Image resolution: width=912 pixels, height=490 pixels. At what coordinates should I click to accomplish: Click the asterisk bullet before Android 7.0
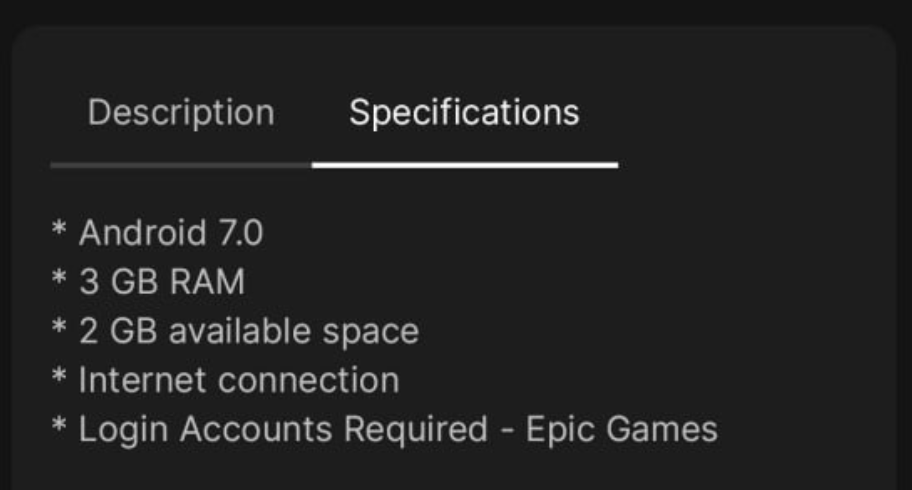[x=59, y=228]
